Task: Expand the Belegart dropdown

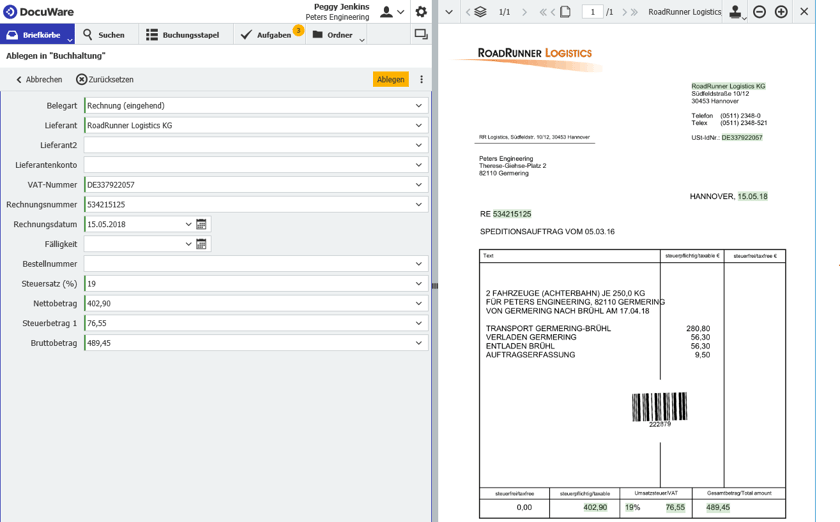Action: [419, 106]
